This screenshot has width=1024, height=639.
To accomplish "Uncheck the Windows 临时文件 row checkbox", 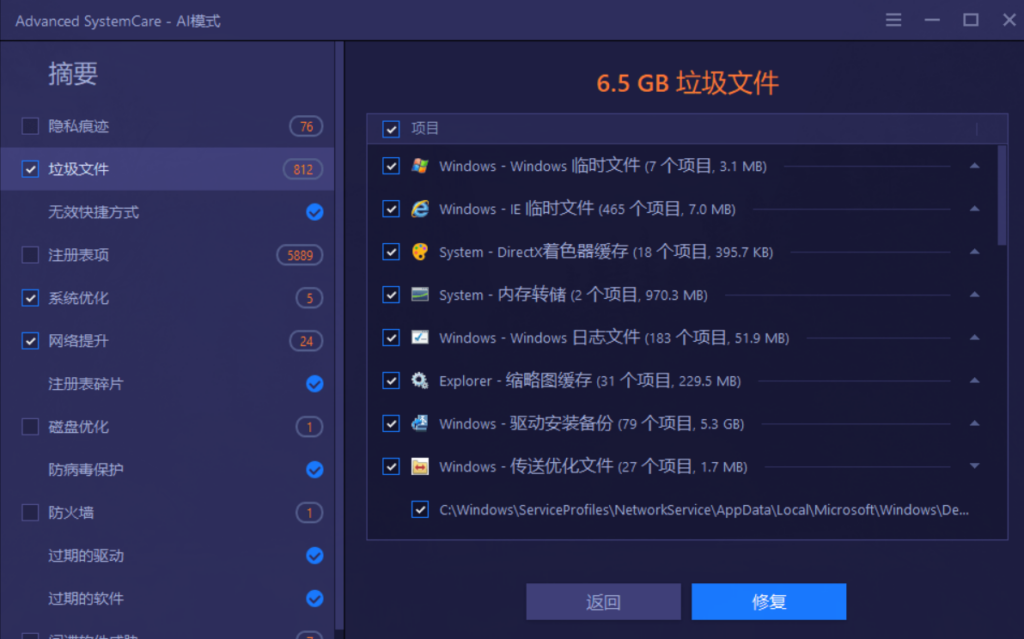I will (391, 166).
